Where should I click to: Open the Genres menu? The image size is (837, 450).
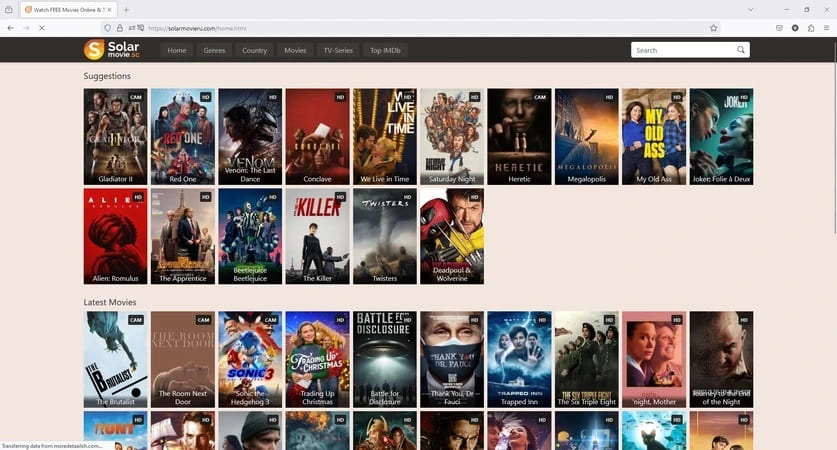coord(214,50)
